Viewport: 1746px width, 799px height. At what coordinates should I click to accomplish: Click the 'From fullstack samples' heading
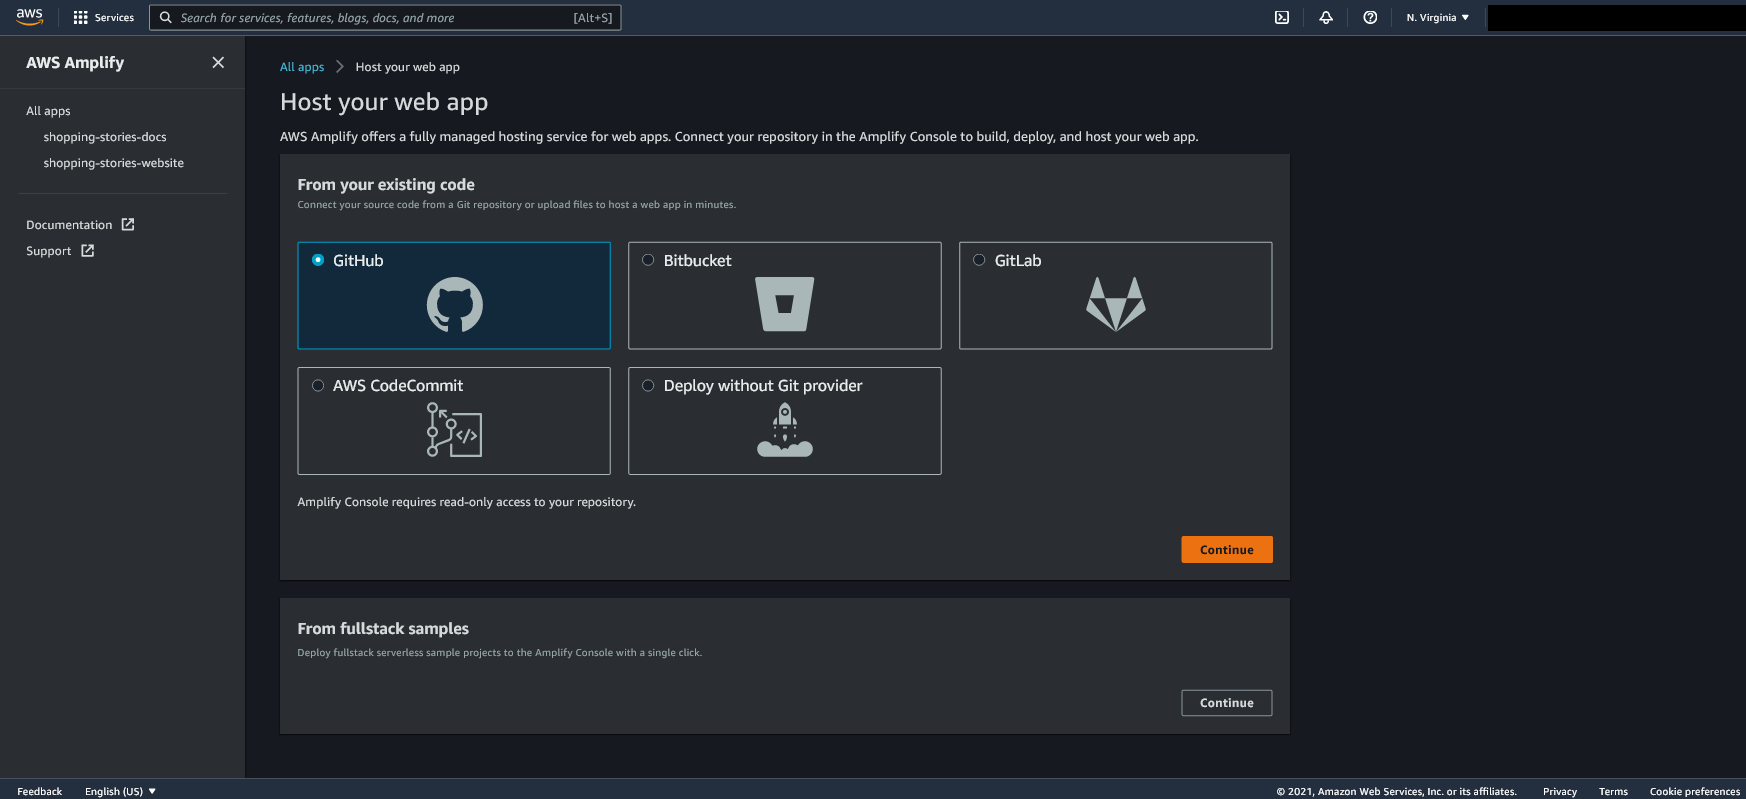coord(383,628)
